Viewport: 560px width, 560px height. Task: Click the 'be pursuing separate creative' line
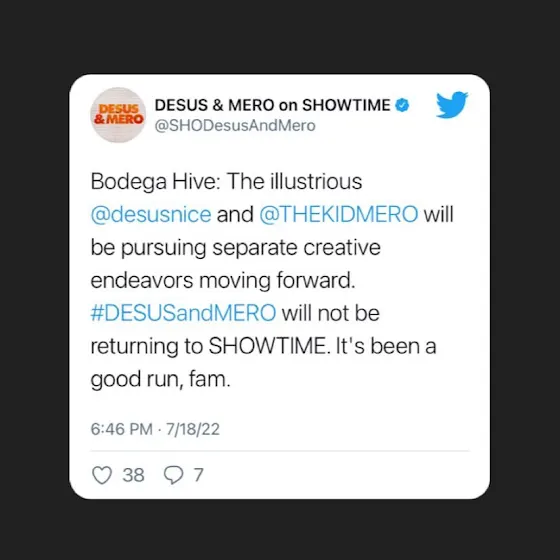236,248
